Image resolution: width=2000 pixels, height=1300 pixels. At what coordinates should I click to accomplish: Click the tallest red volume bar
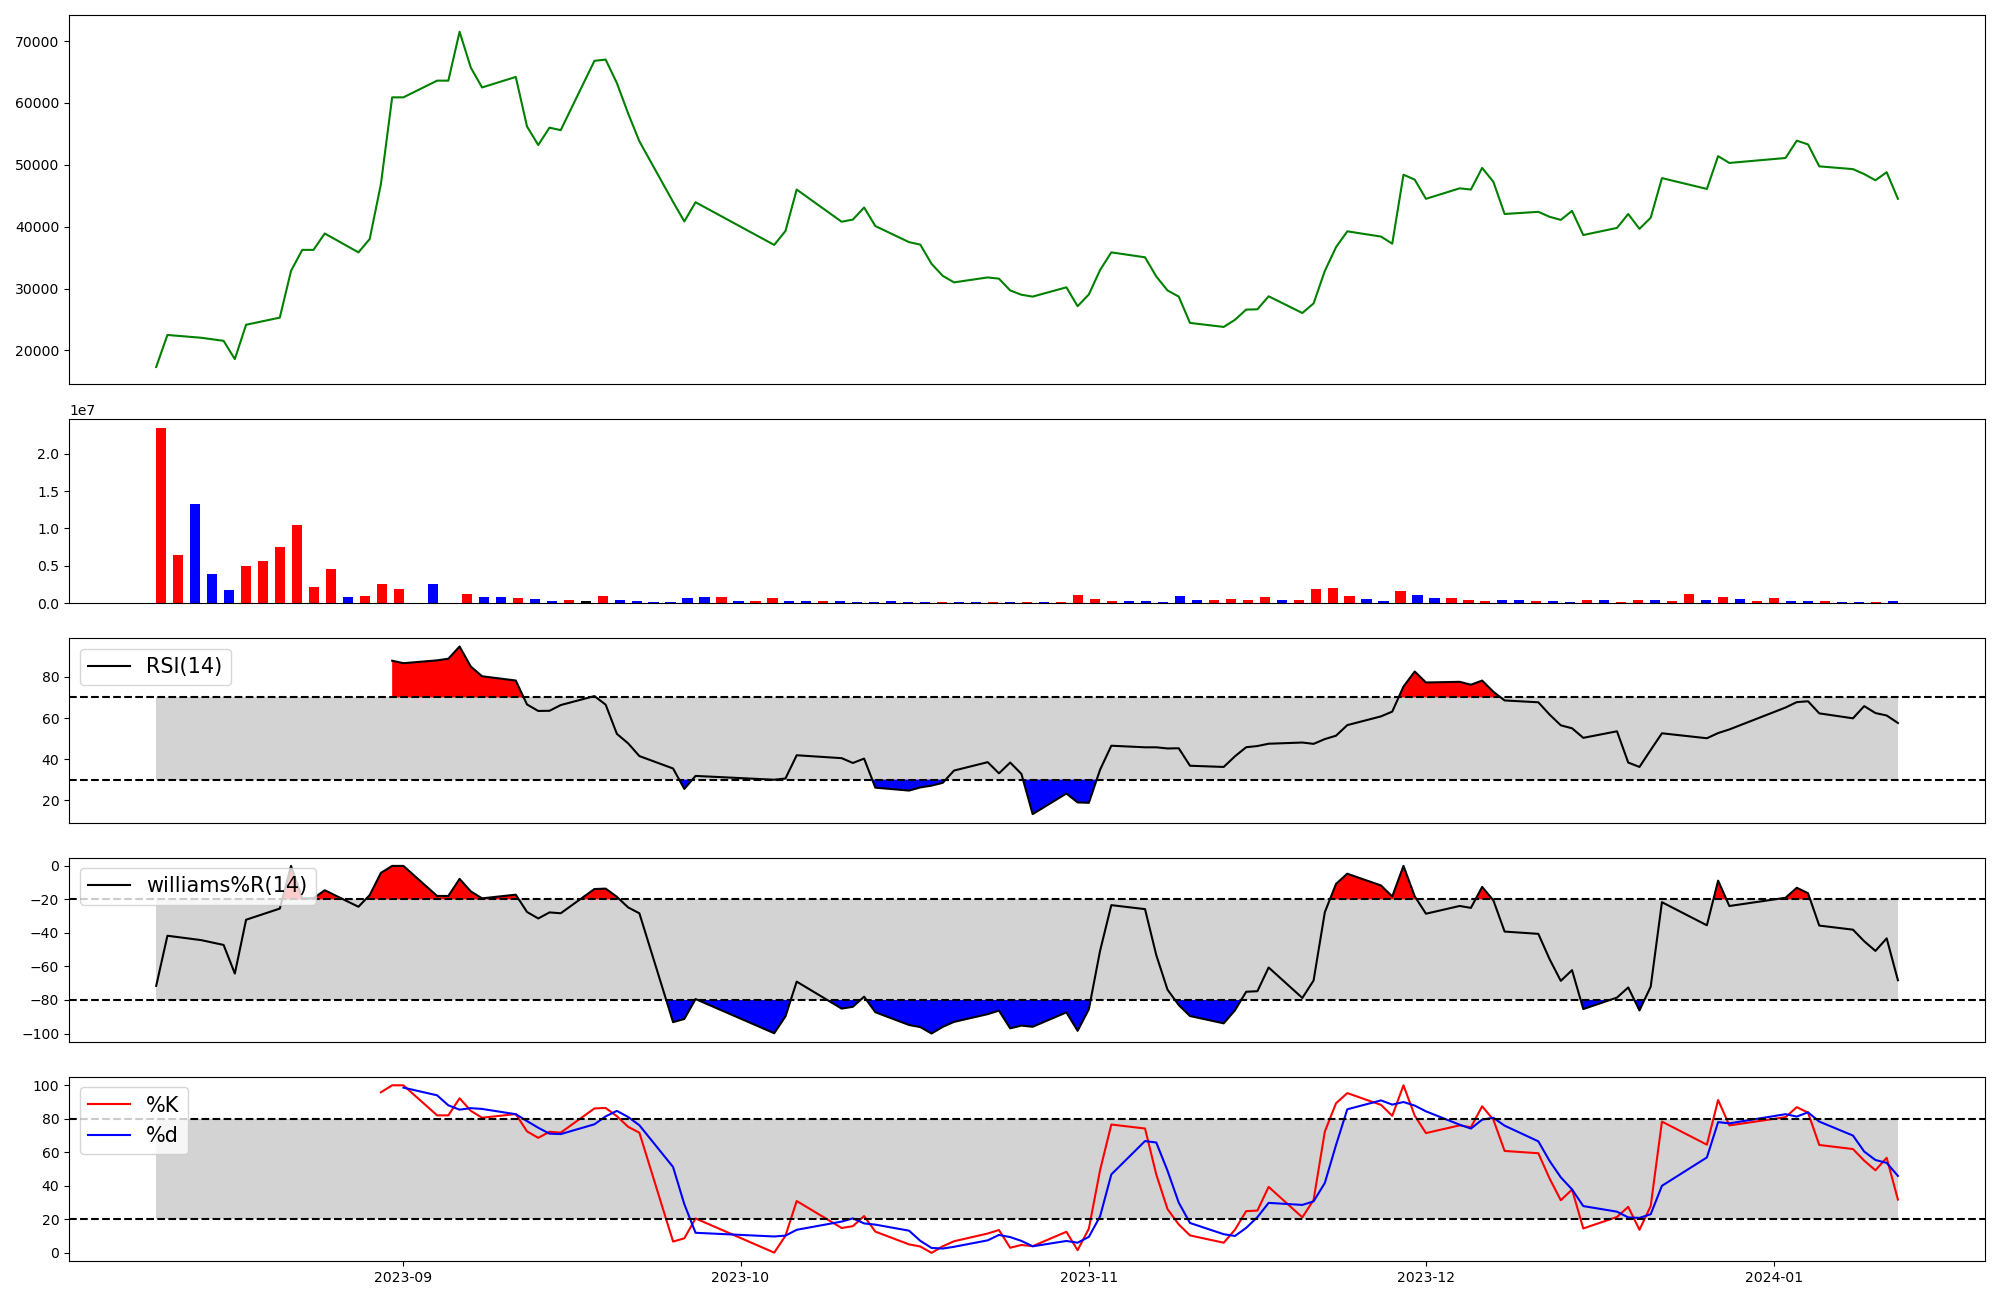[x=161, y=515]
